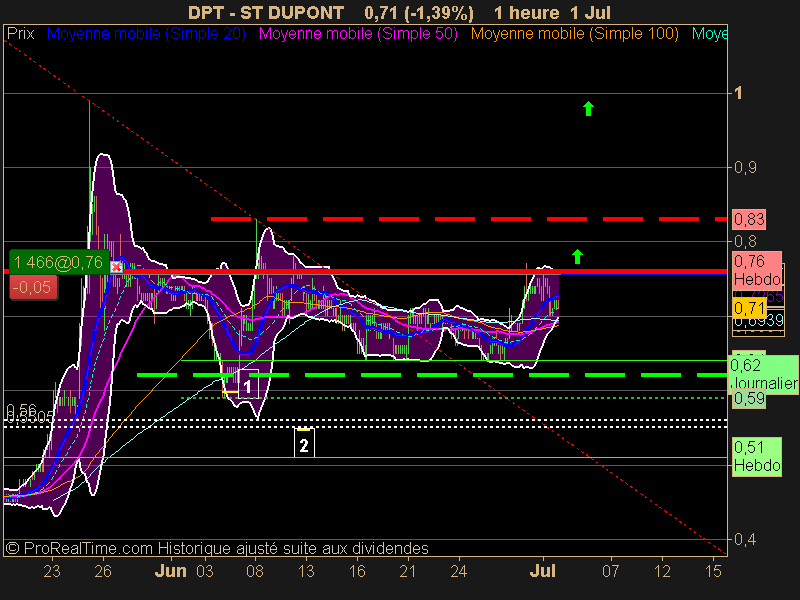This screenshot has width=800, height=600.
Task: Click the cyan 0,6939 moving average tag
Action: [x=758, y=320]
